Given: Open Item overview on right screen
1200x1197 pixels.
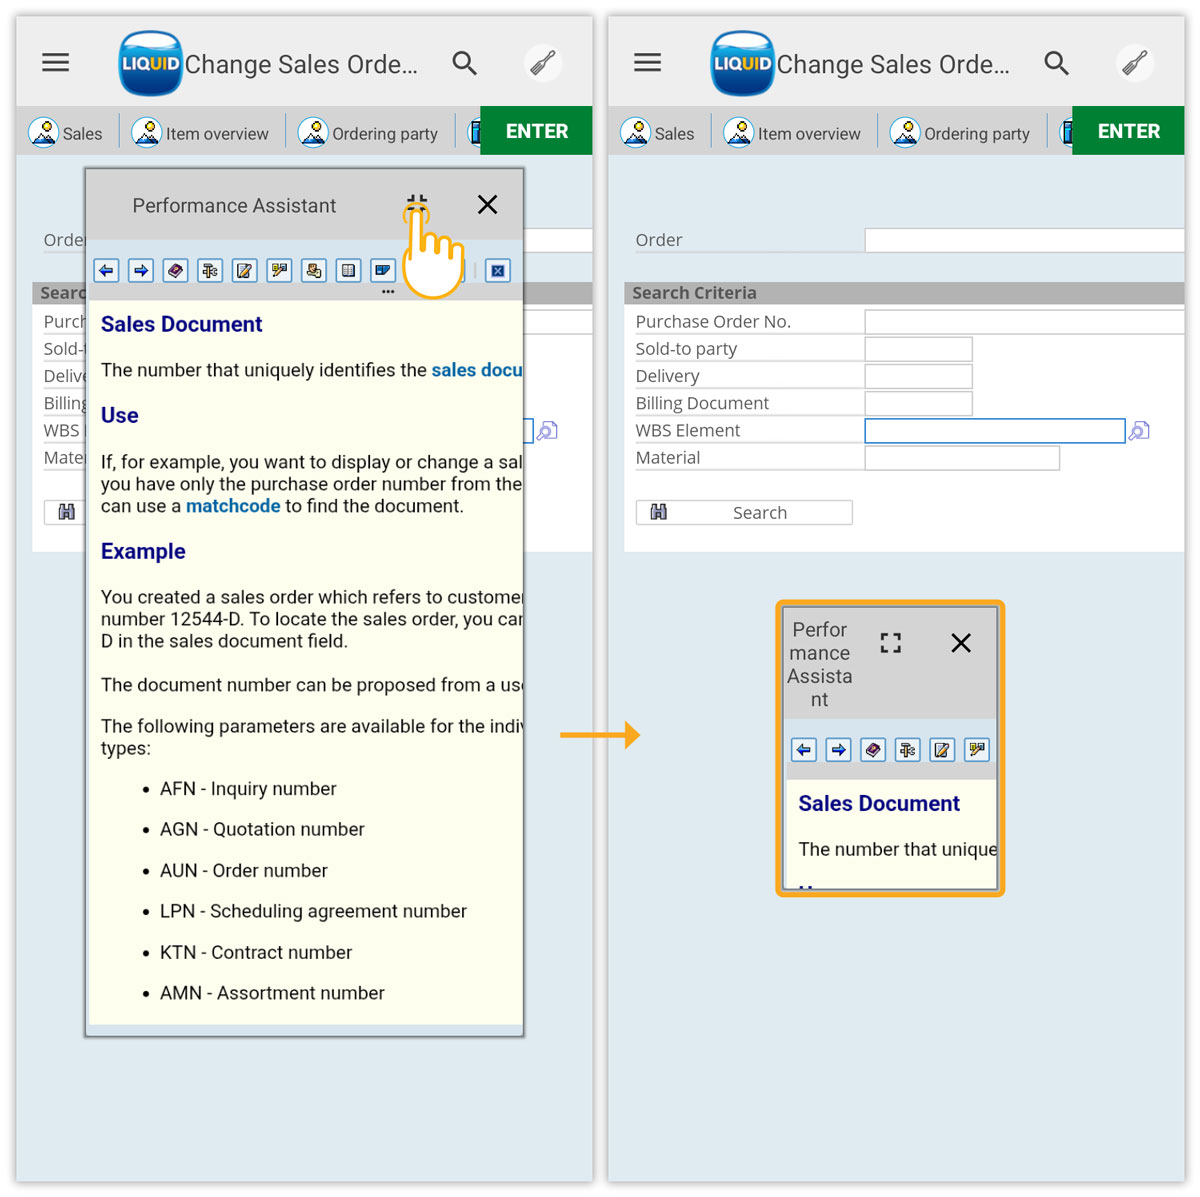Looking at the screenshot, I should click(x=792, y=132).
